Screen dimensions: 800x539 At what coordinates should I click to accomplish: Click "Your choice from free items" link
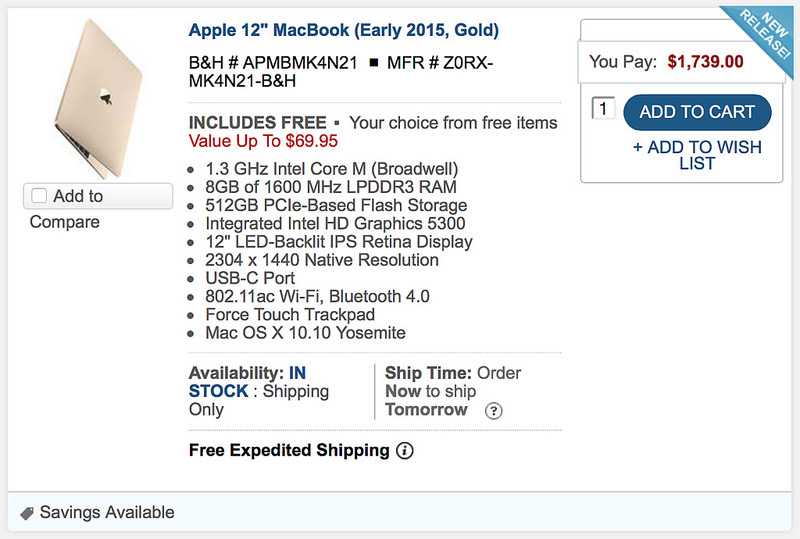point(453,123)
